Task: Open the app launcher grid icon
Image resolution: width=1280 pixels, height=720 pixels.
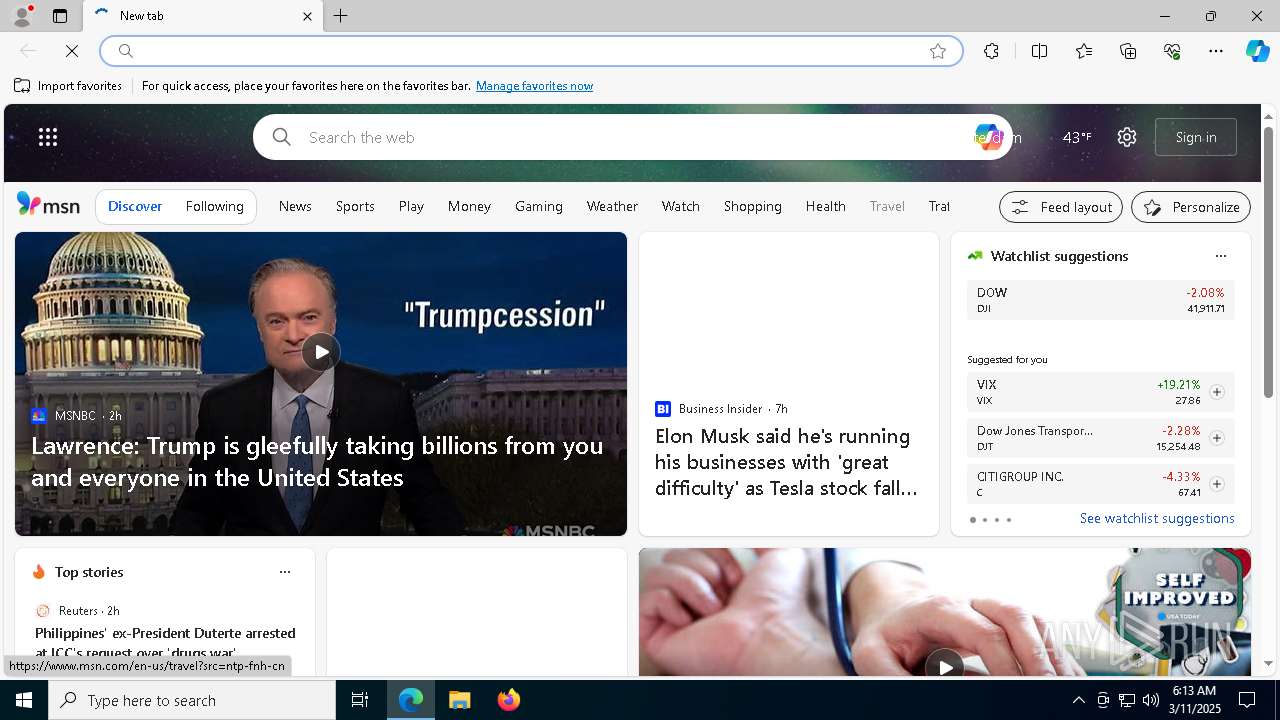Action: pos(48,137)
